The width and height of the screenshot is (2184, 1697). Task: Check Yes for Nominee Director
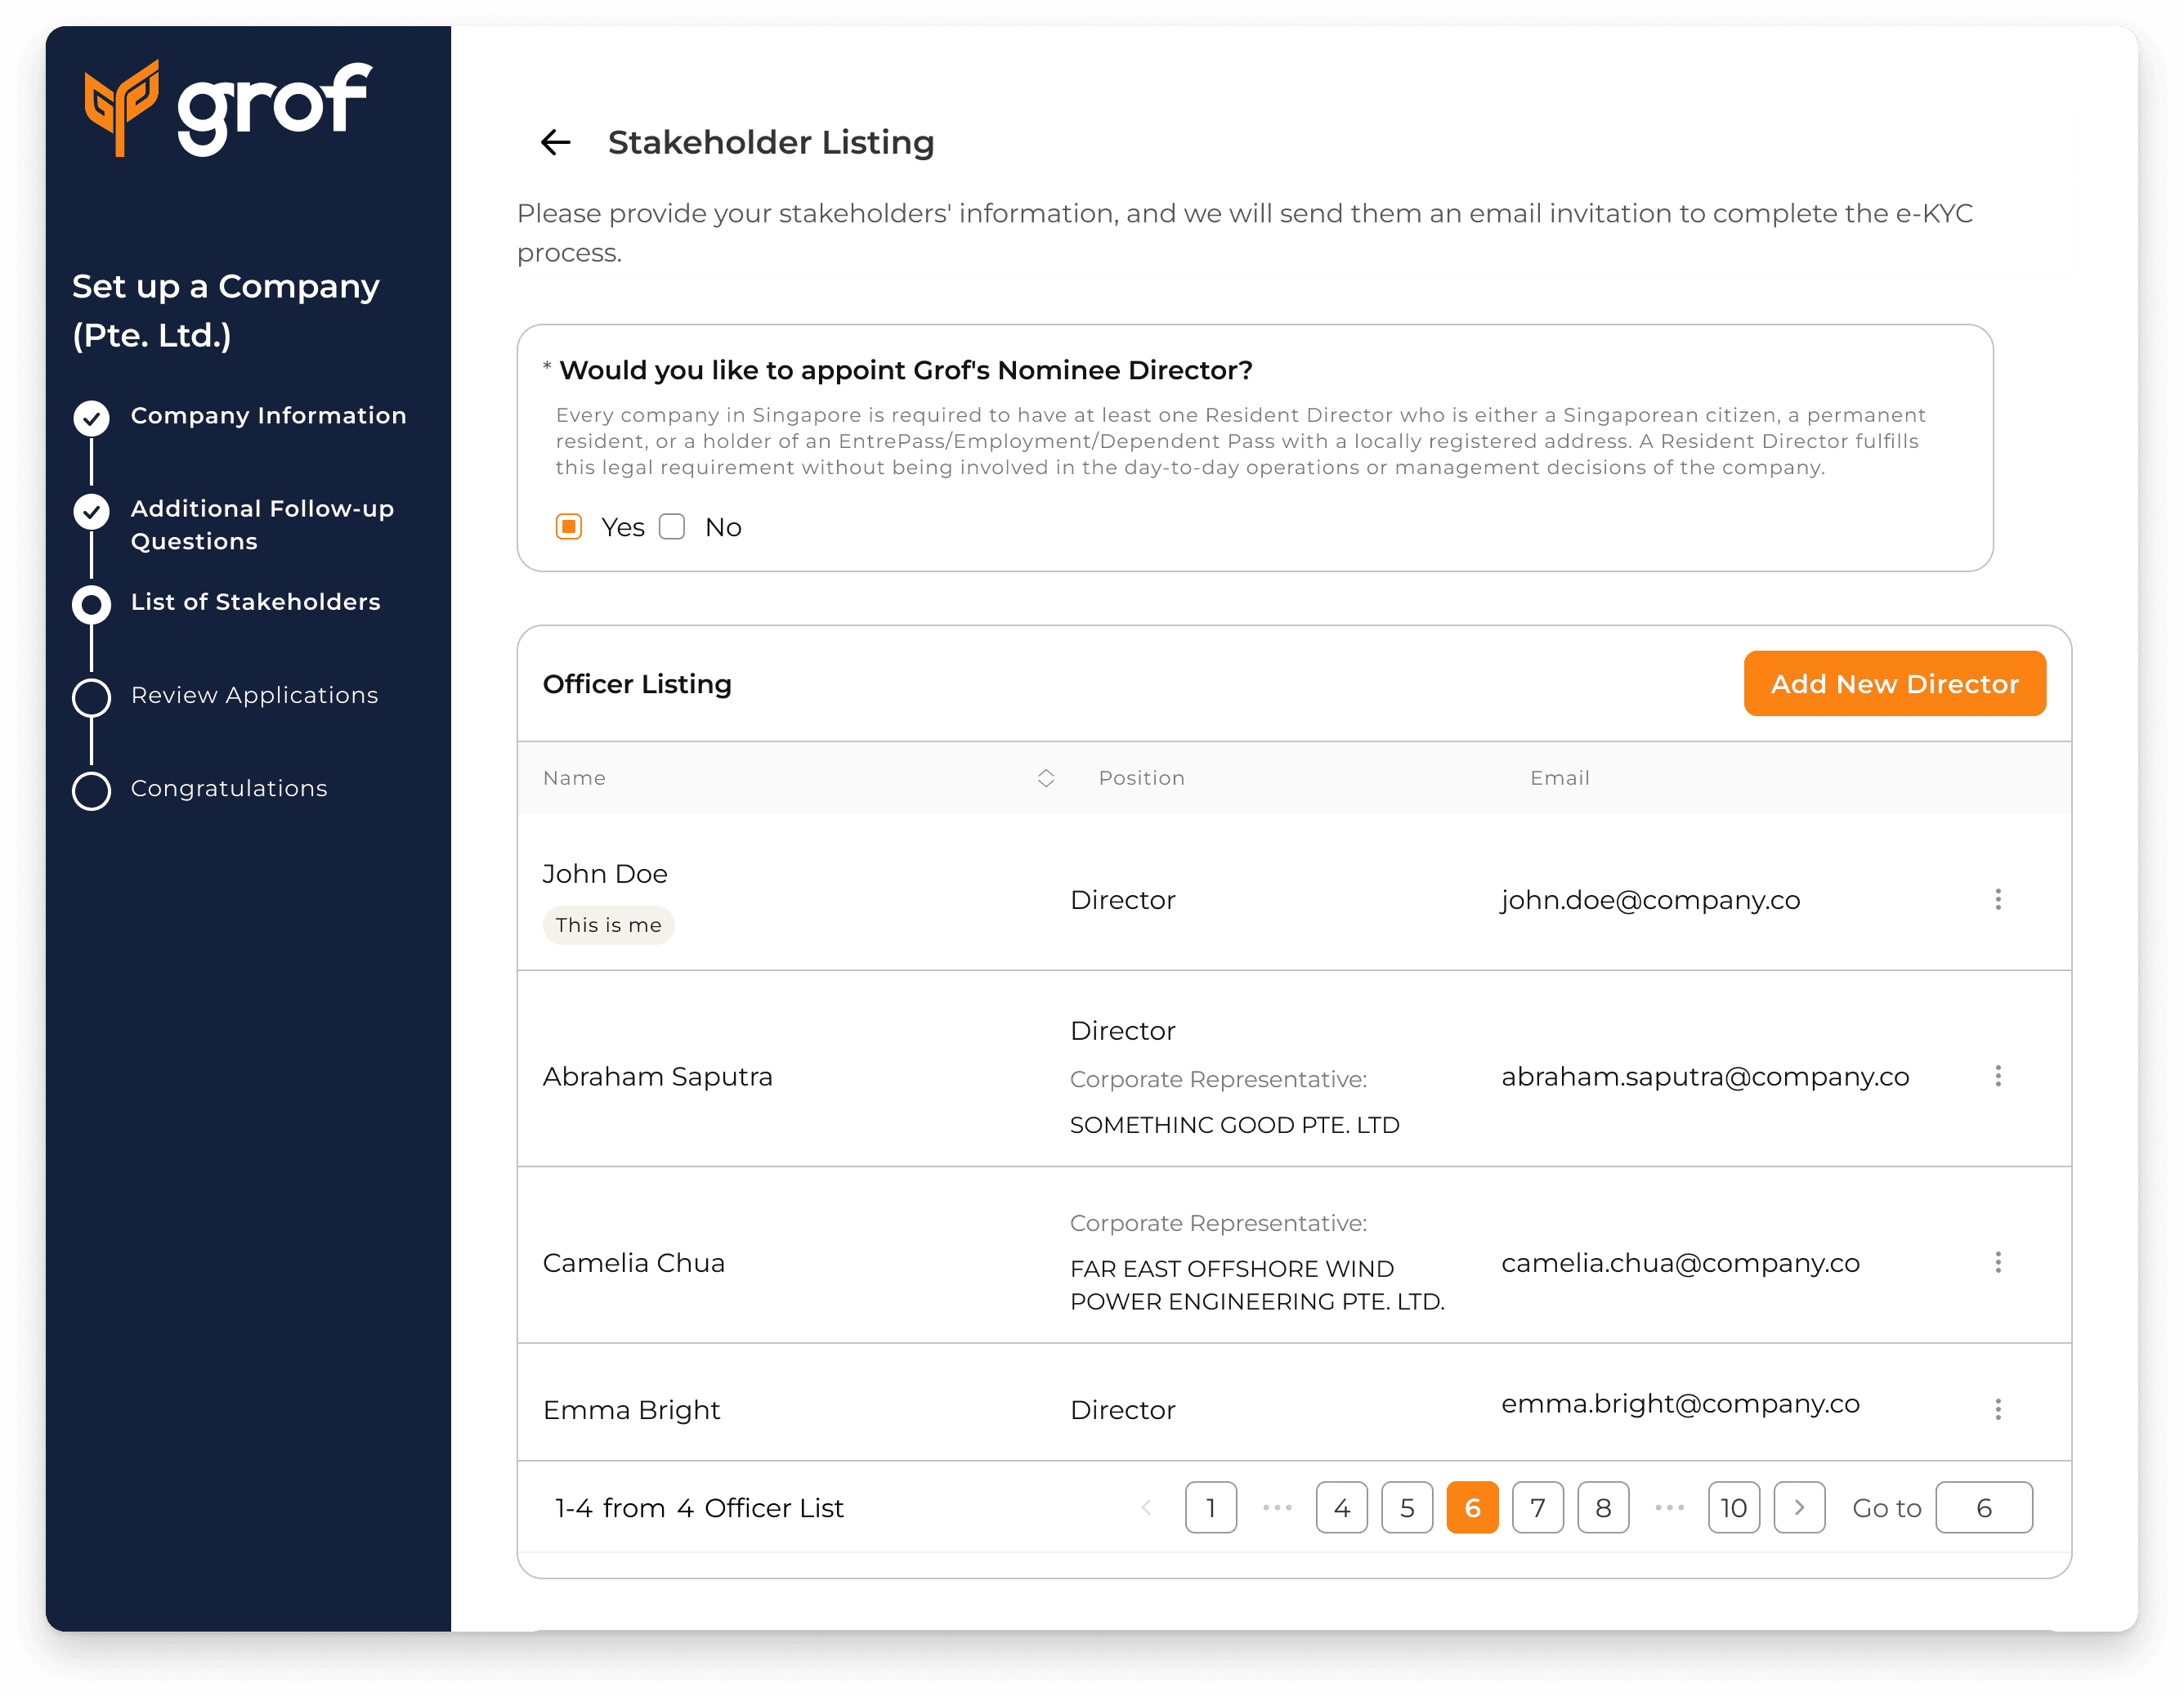click(x=569, y=527)
